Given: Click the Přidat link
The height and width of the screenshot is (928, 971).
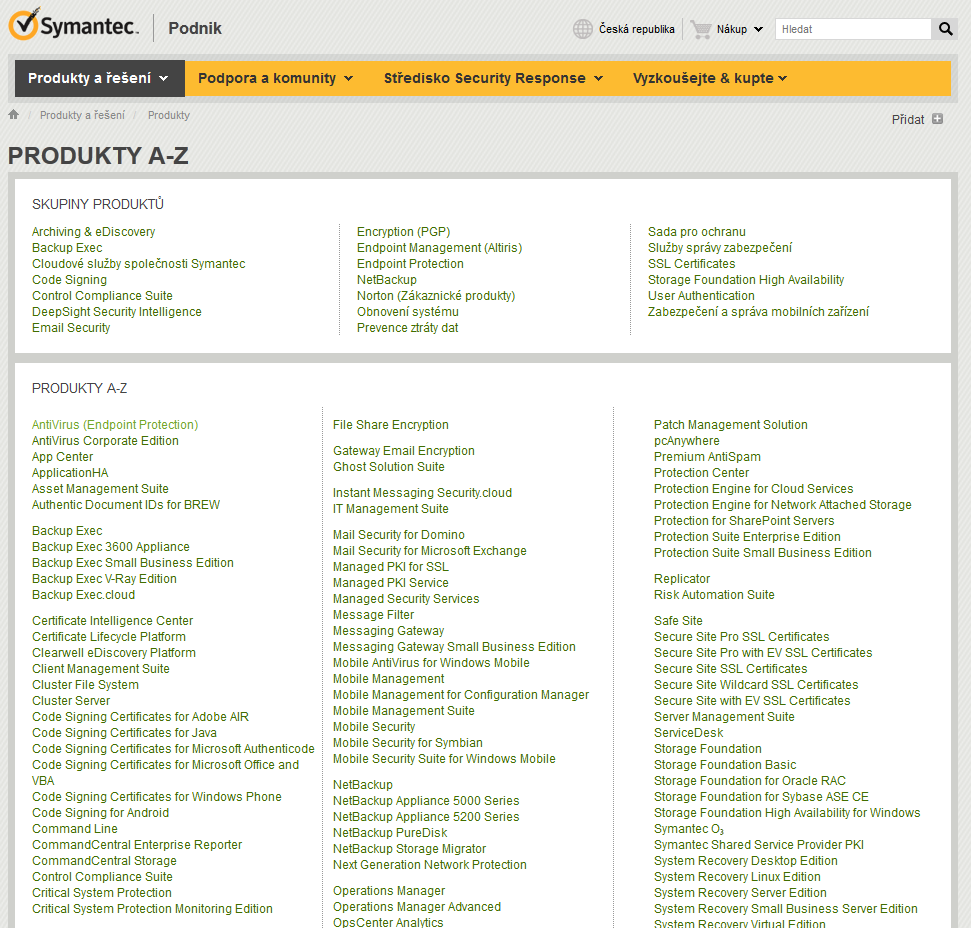Looking at the screenshot, I should 907,119.
